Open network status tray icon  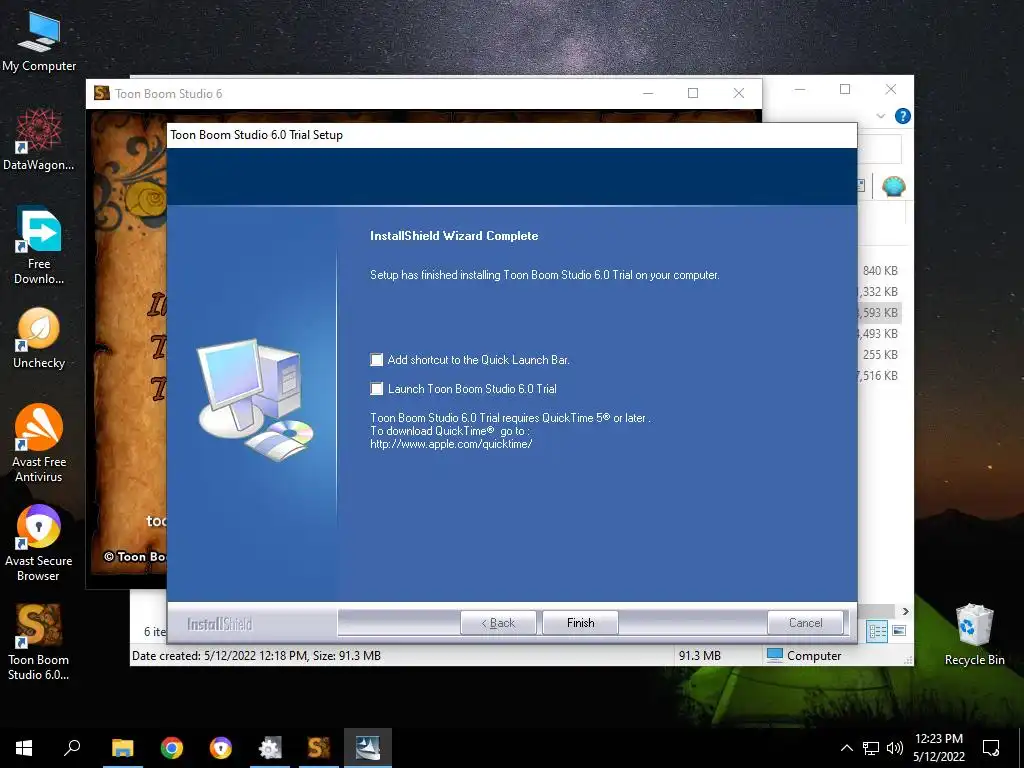coord(871,748)
